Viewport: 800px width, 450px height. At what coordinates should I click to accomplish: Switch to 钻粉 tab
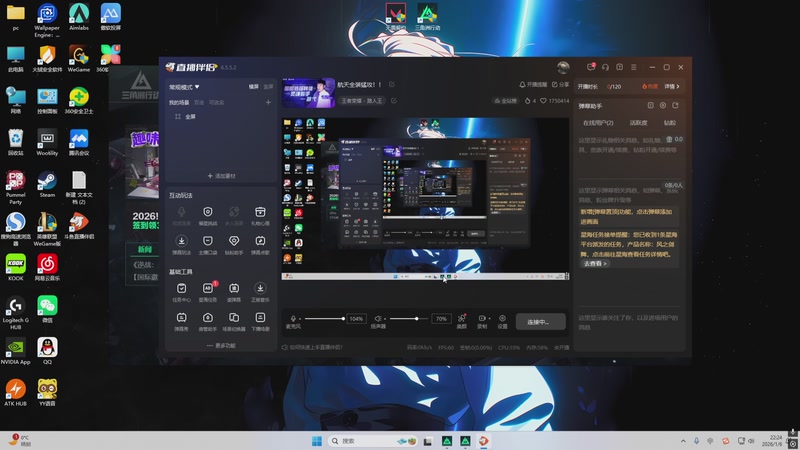[x=670, y=123]
